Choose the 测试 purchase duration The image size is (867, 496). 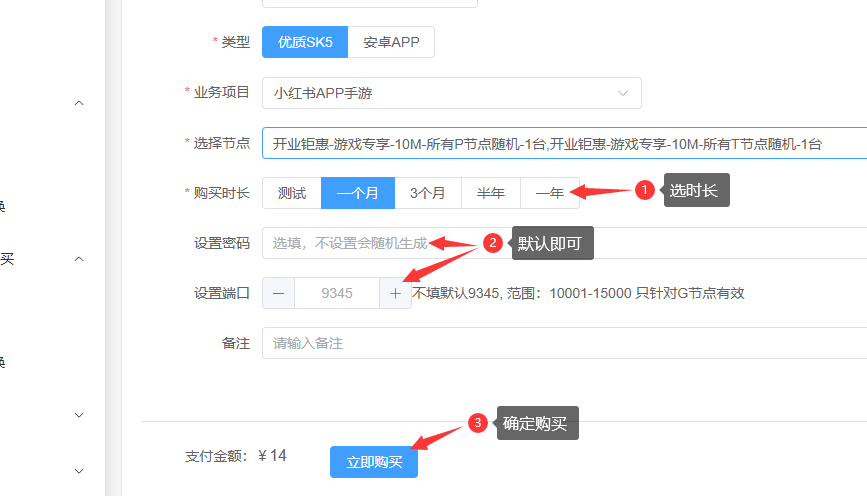tap(292, 193)
